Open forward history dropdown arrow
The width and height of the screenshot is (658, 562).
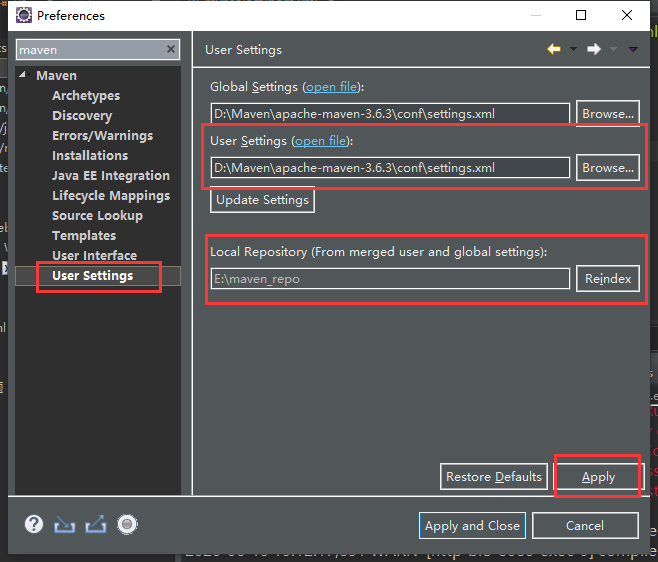point(613,49)
